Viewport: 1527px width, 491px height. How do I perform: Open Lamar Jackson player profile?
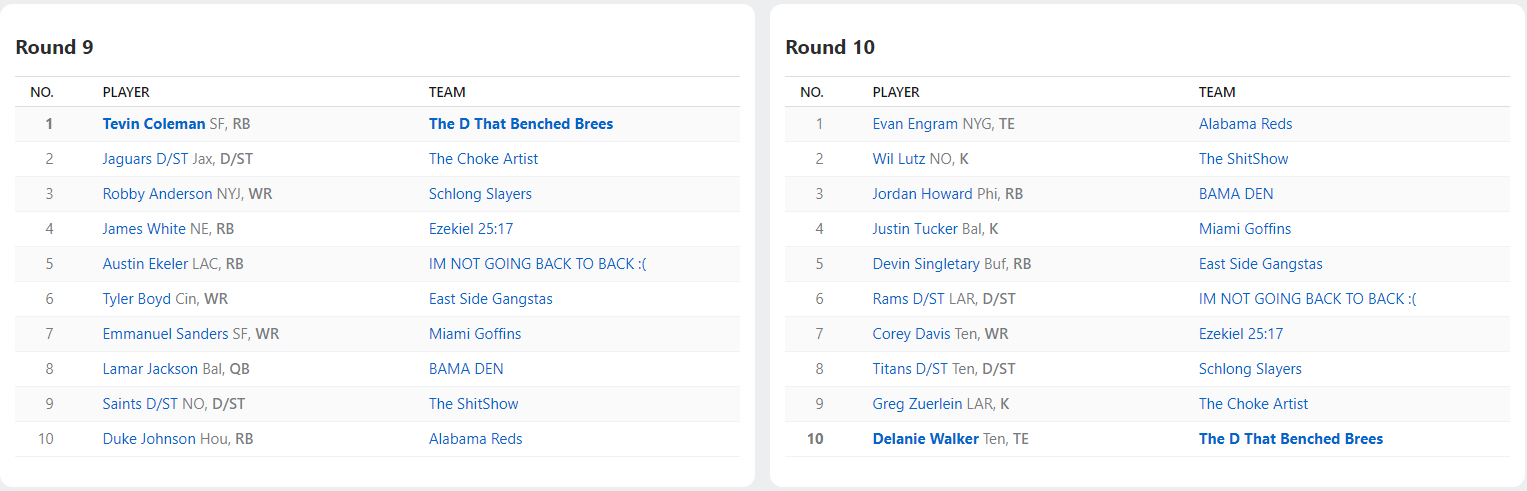pyautogui.click(x=150, y=369)
